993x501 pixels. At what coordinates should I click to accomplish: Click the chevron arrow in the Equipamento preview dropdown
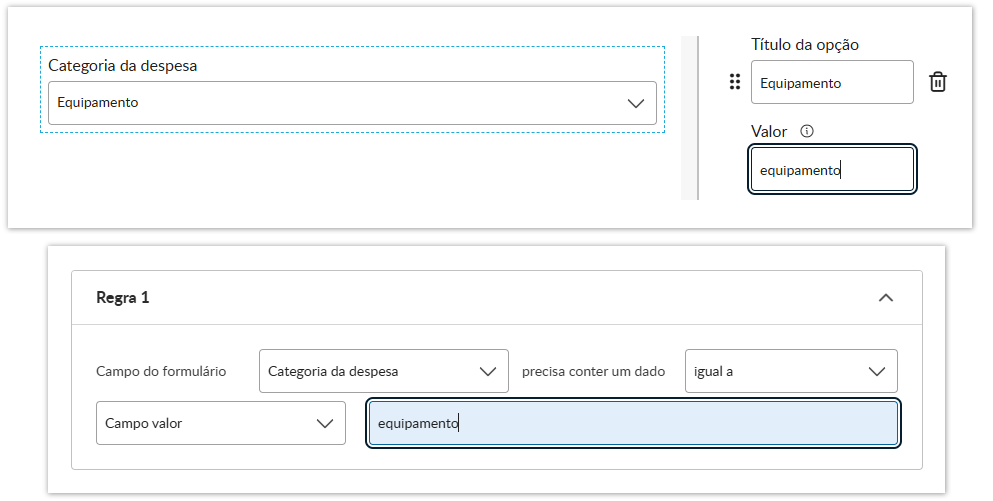pyautogui.click(x=635, y=103)
